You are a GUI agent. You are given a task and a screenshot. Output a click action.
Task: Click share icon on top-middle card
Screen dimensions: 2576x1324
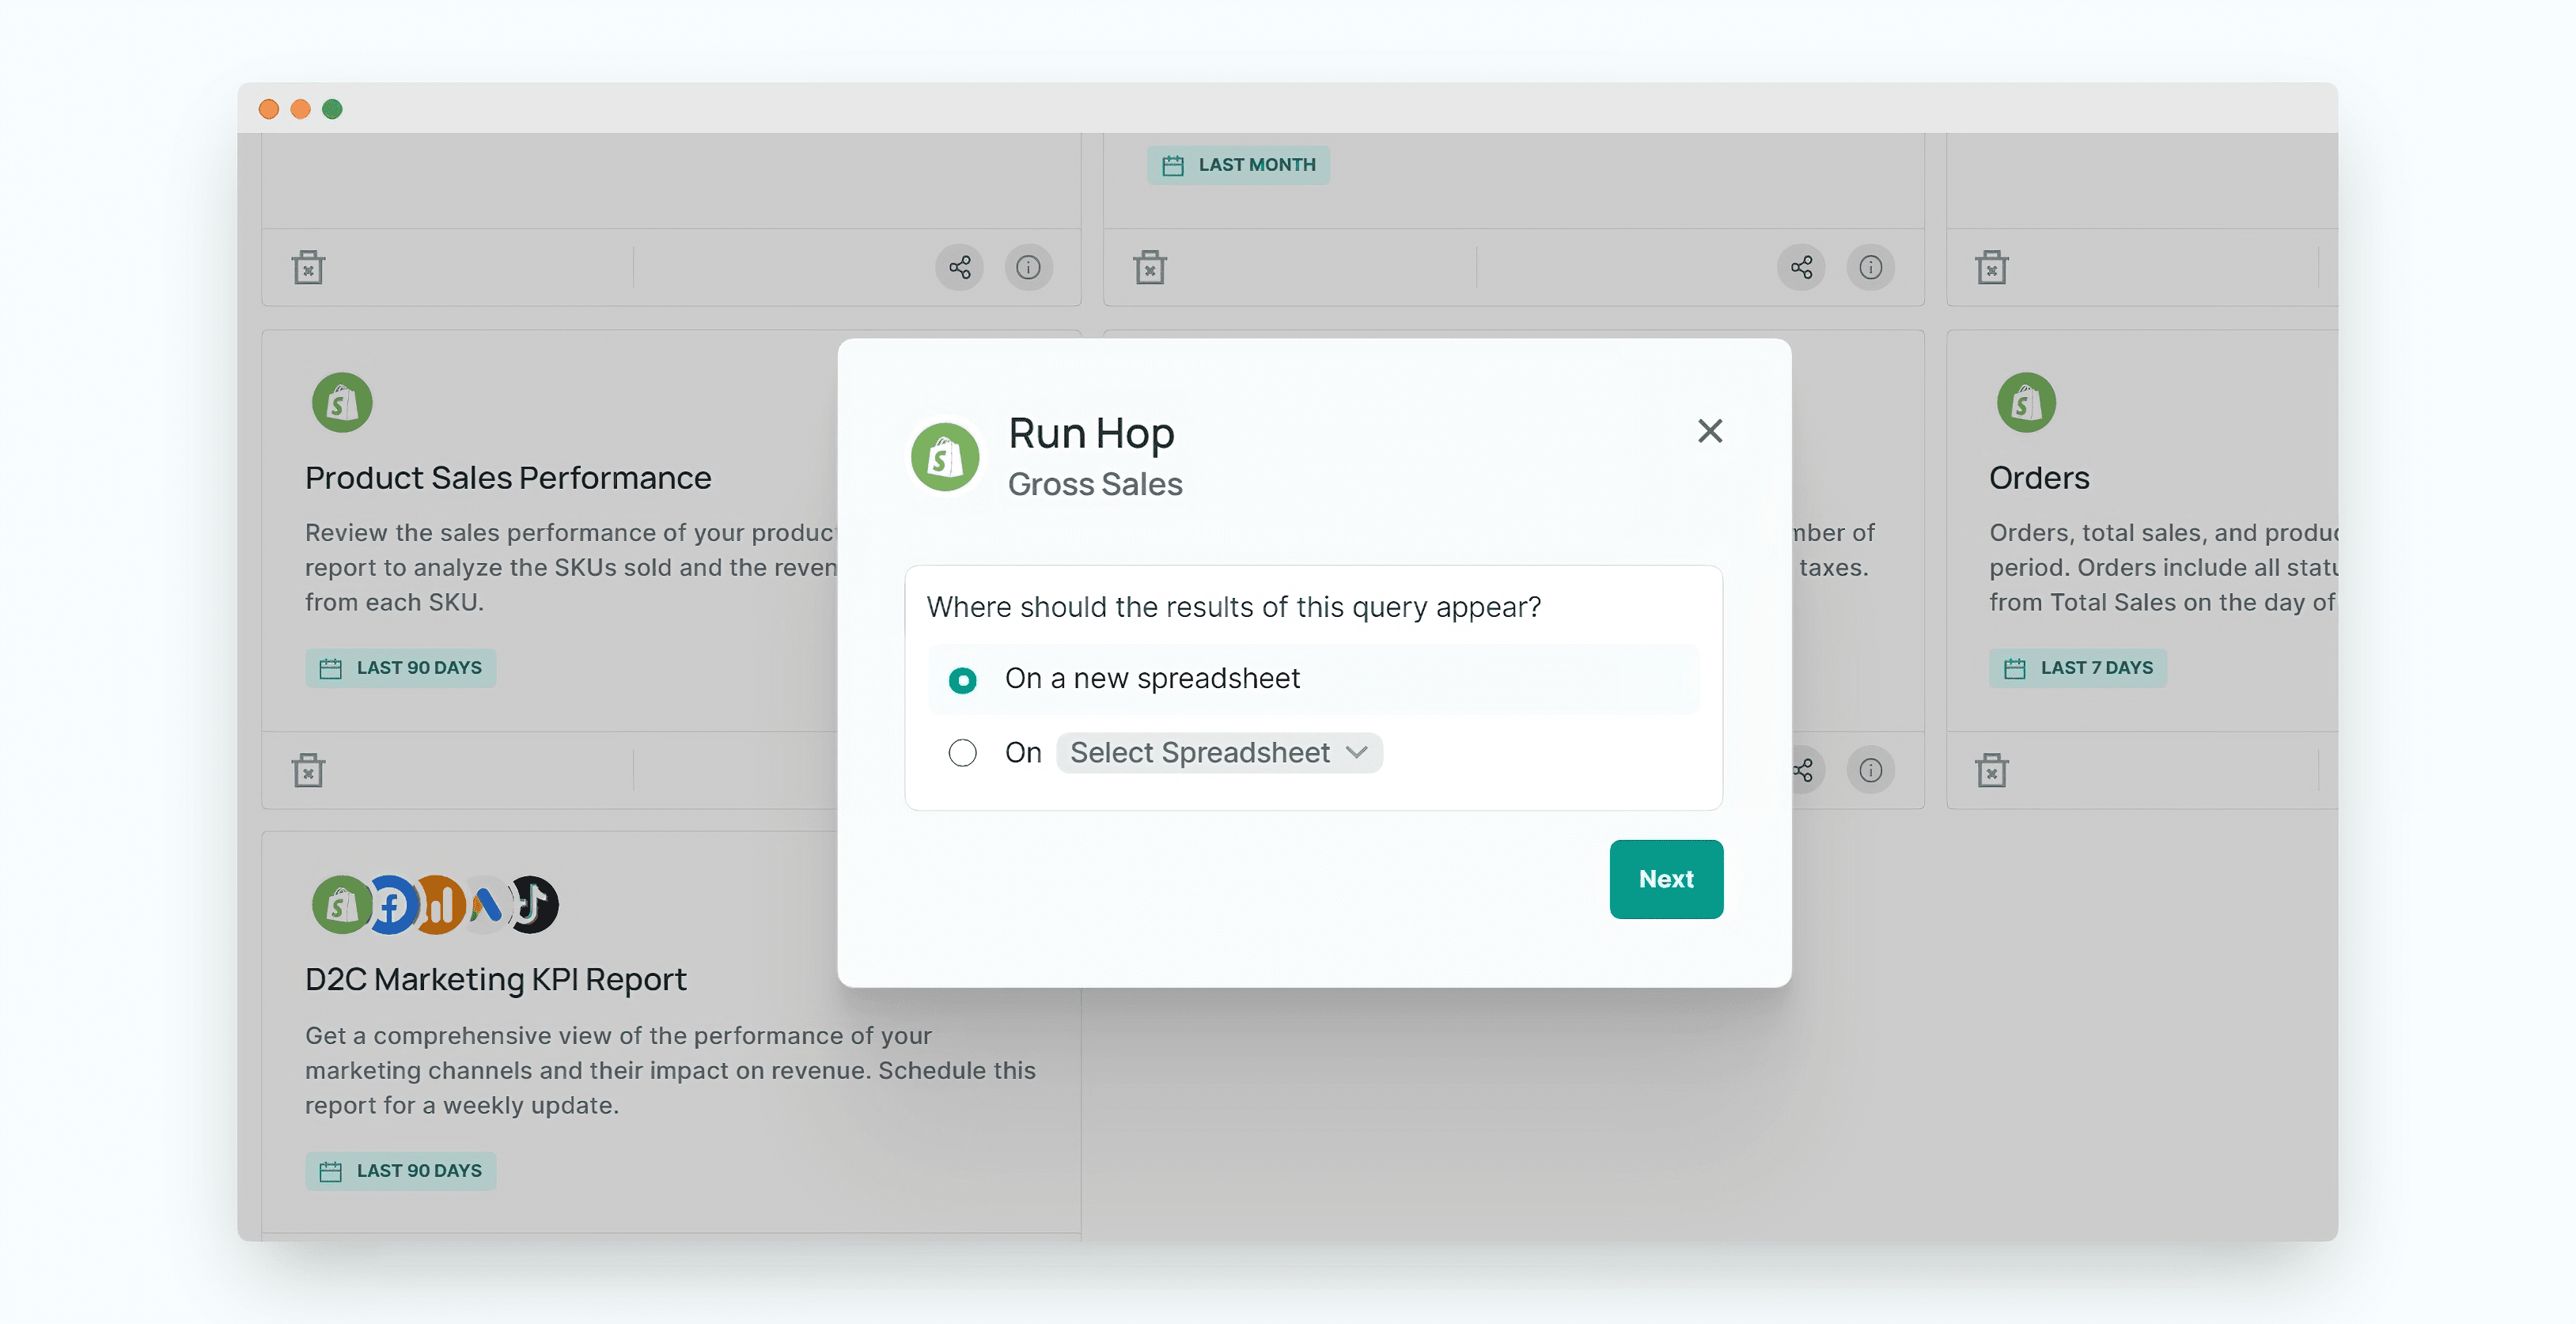click(1801, 267)
